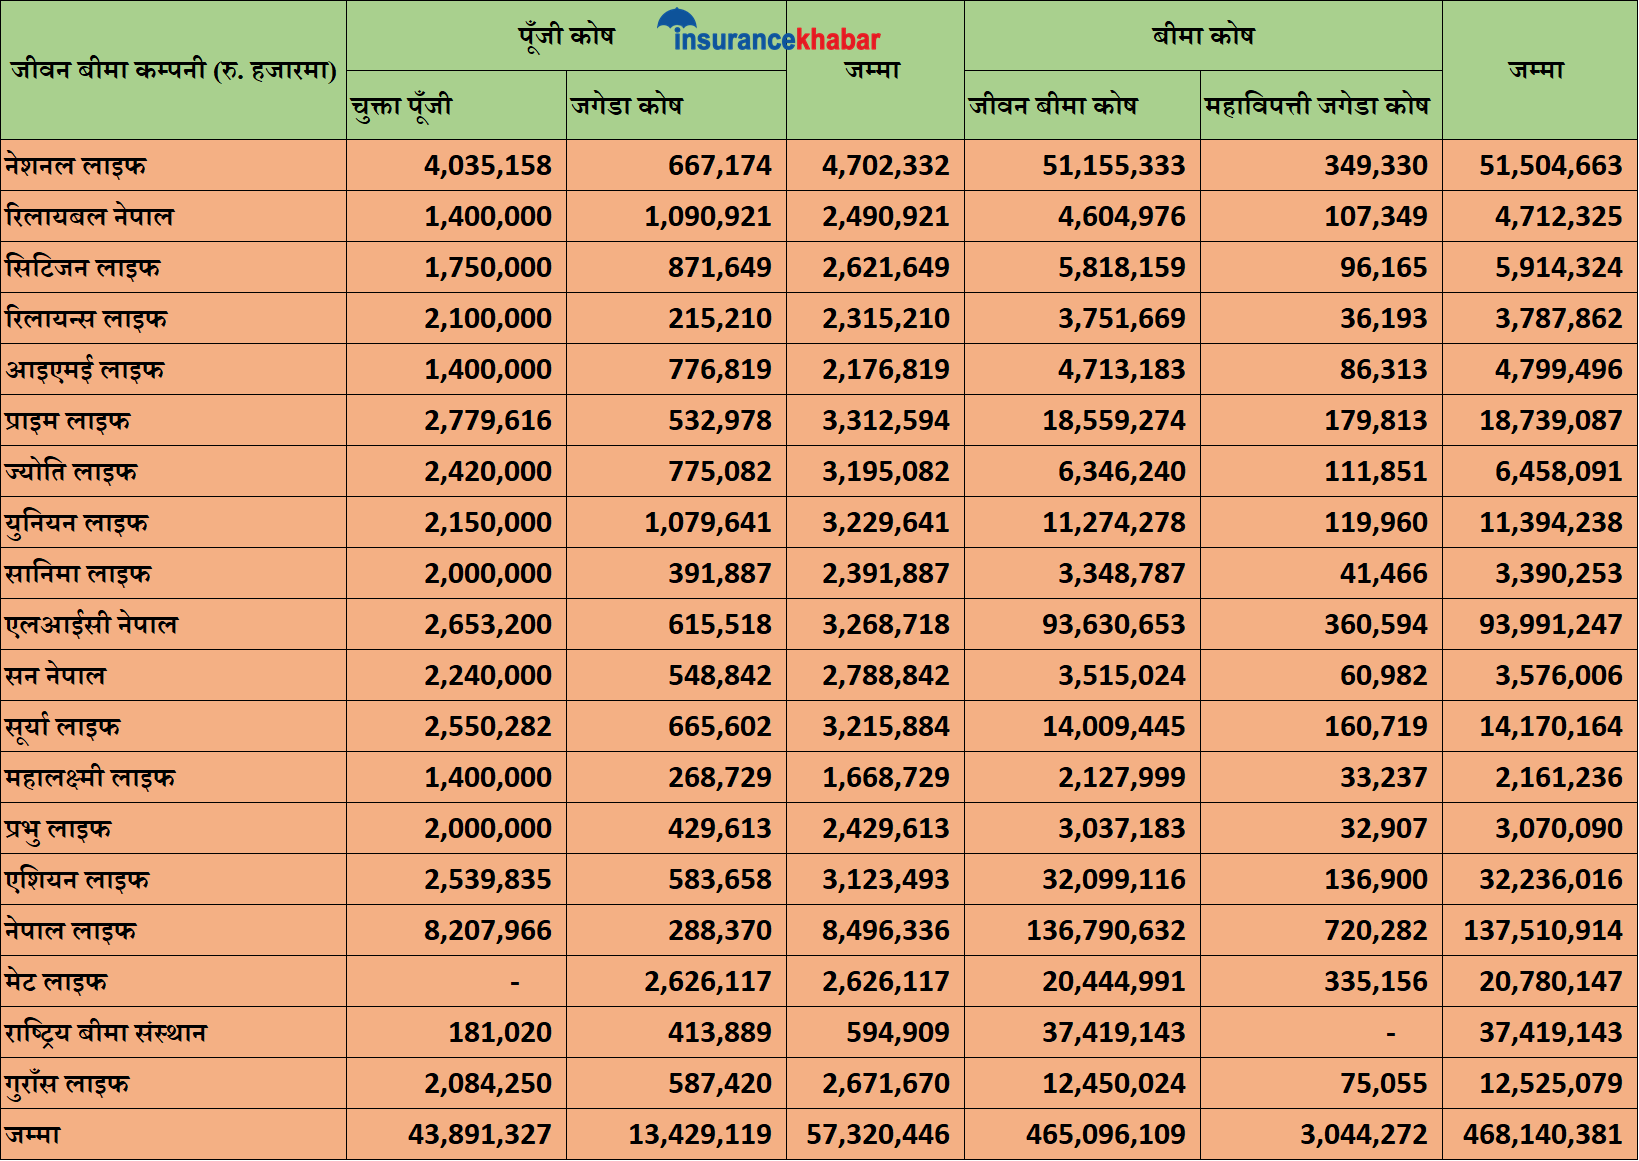Select the पूँजी कोष header cell
This screenshot has width=1639, height=1161.
565,36
